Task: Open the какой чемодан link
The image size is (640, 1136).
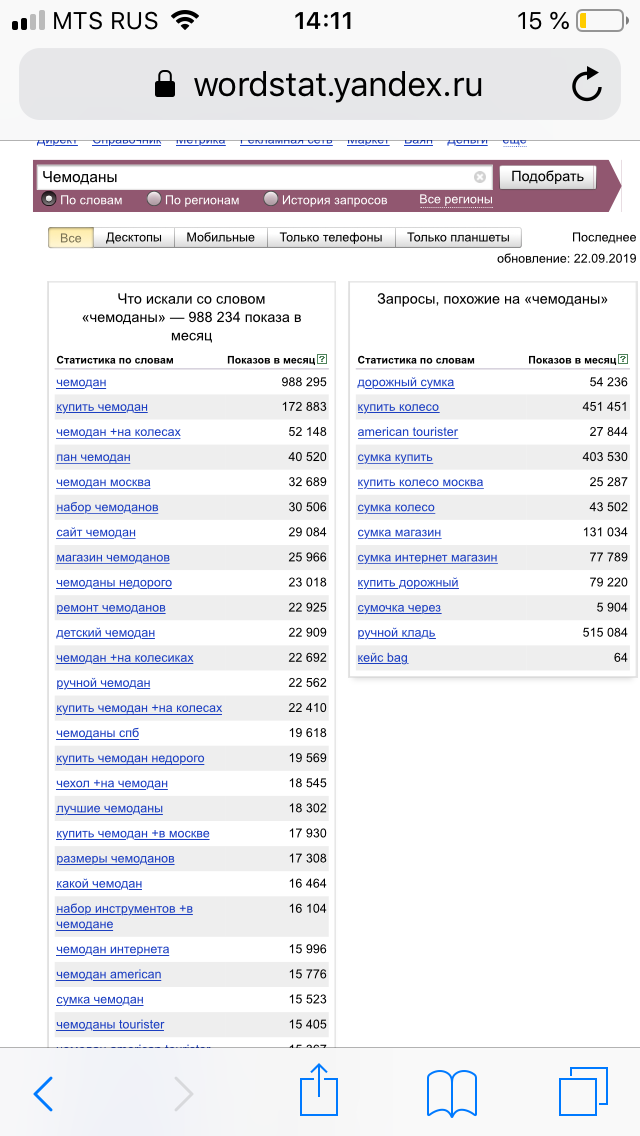Action: pyautogui.click(x=99, y=884)
